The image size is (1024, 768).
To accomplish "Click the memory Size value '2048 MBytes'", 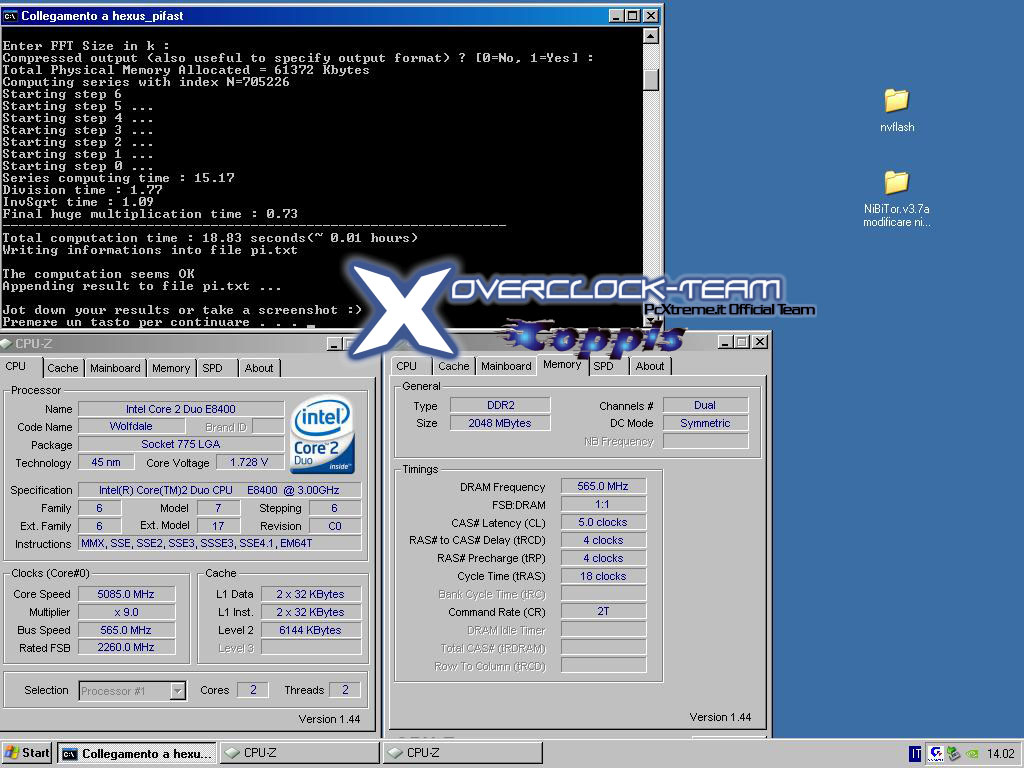I will [500, 423].
